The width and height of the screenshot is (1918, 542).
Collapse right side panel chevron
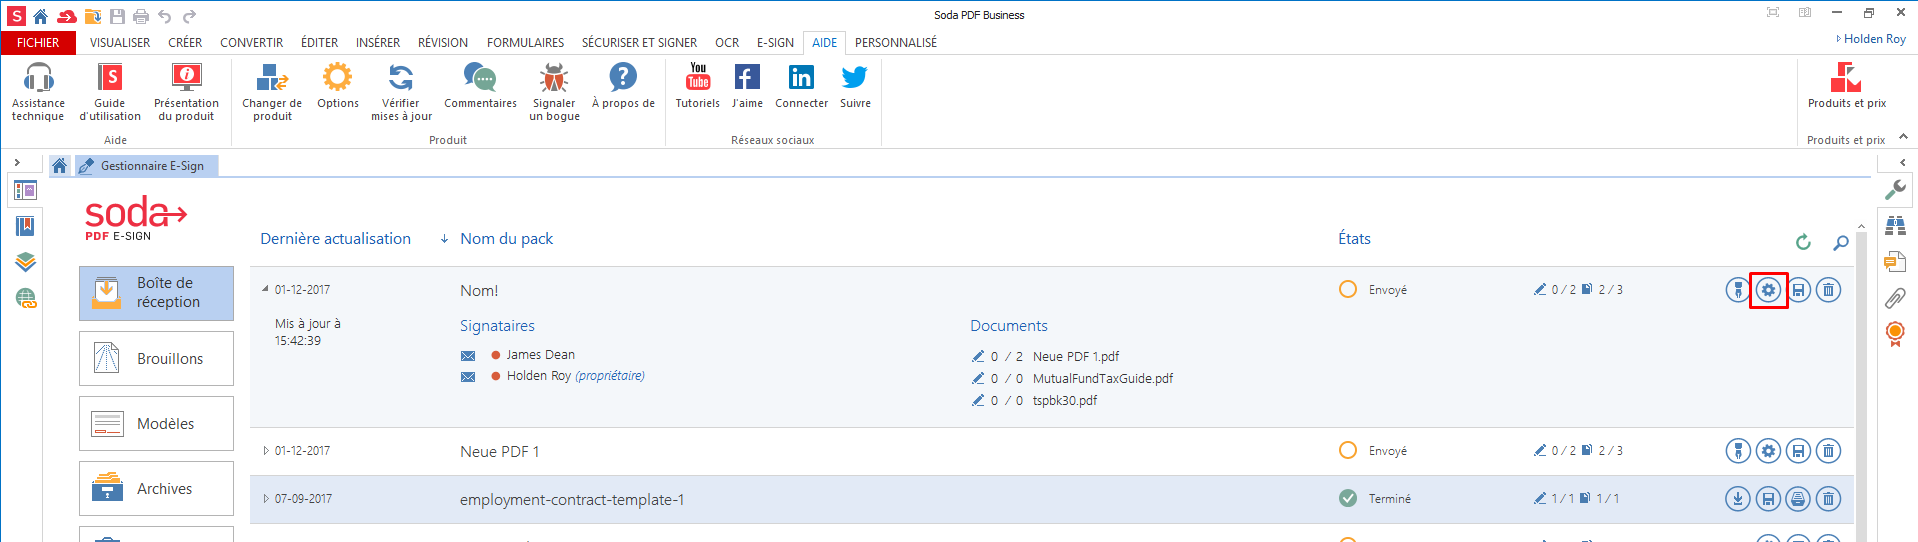point(1902,162)
